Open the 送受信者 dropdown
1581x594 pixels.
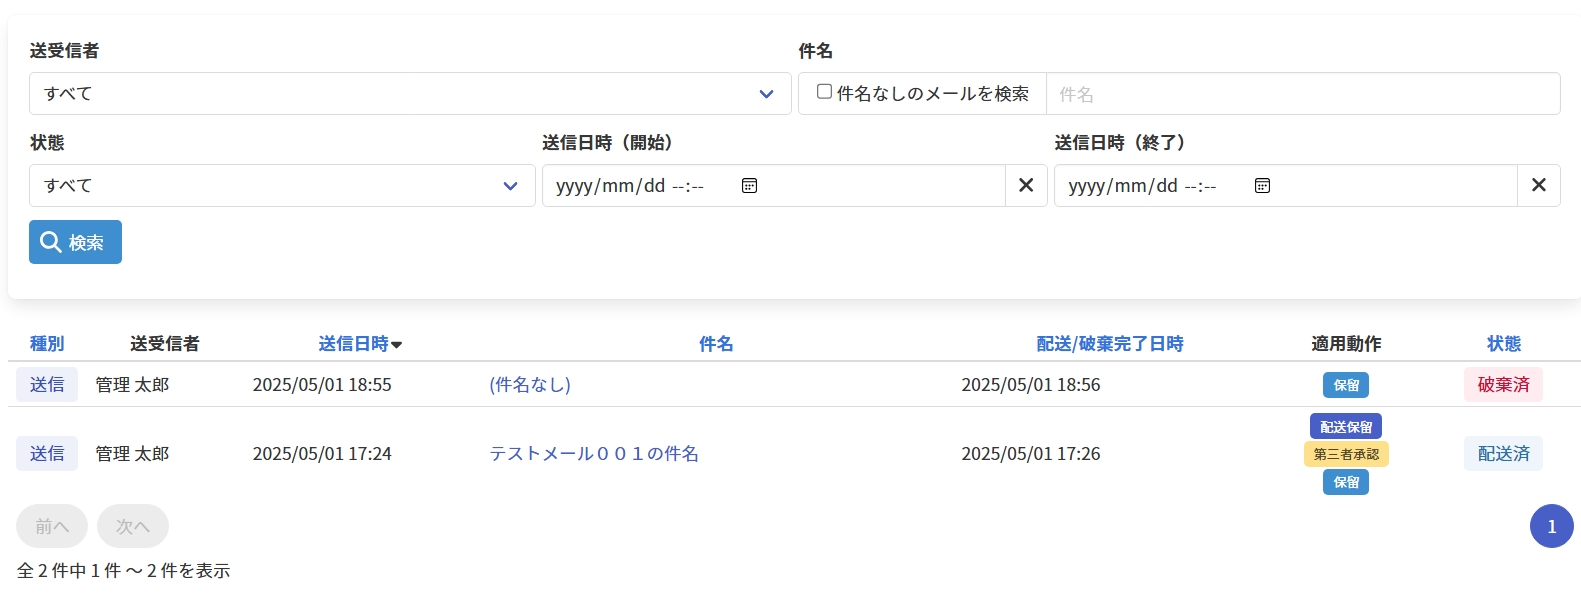pyautogui.click(x=410, y=94)
